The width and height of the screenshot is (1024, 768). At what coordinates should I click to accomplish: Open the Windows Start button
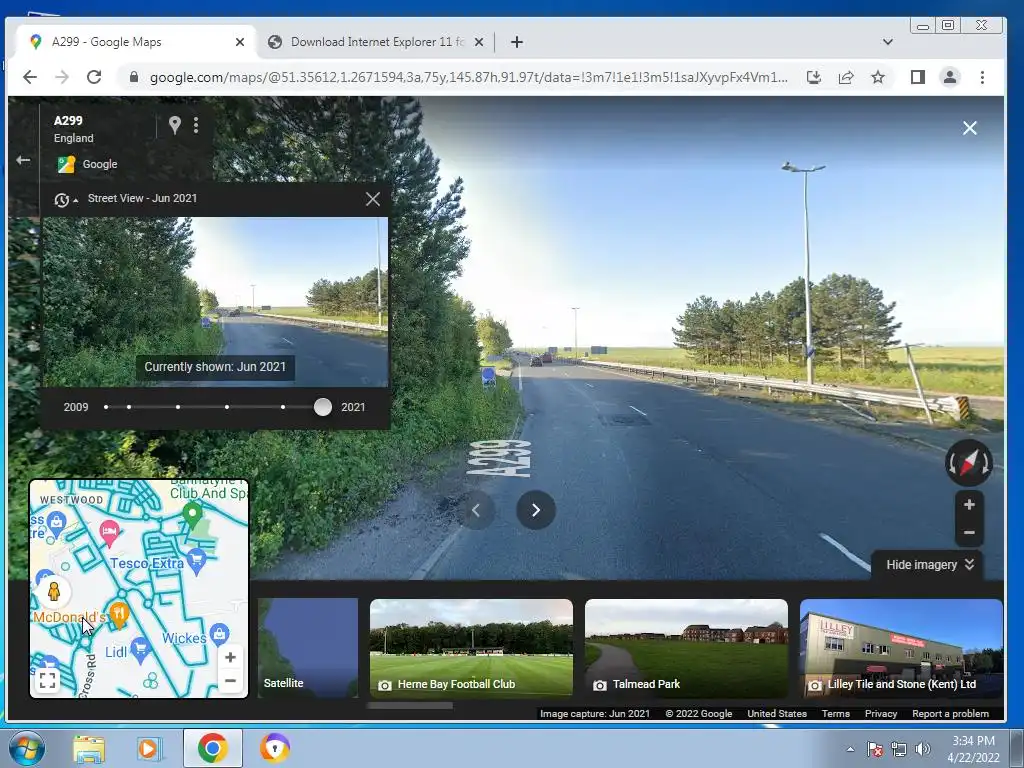26,748
